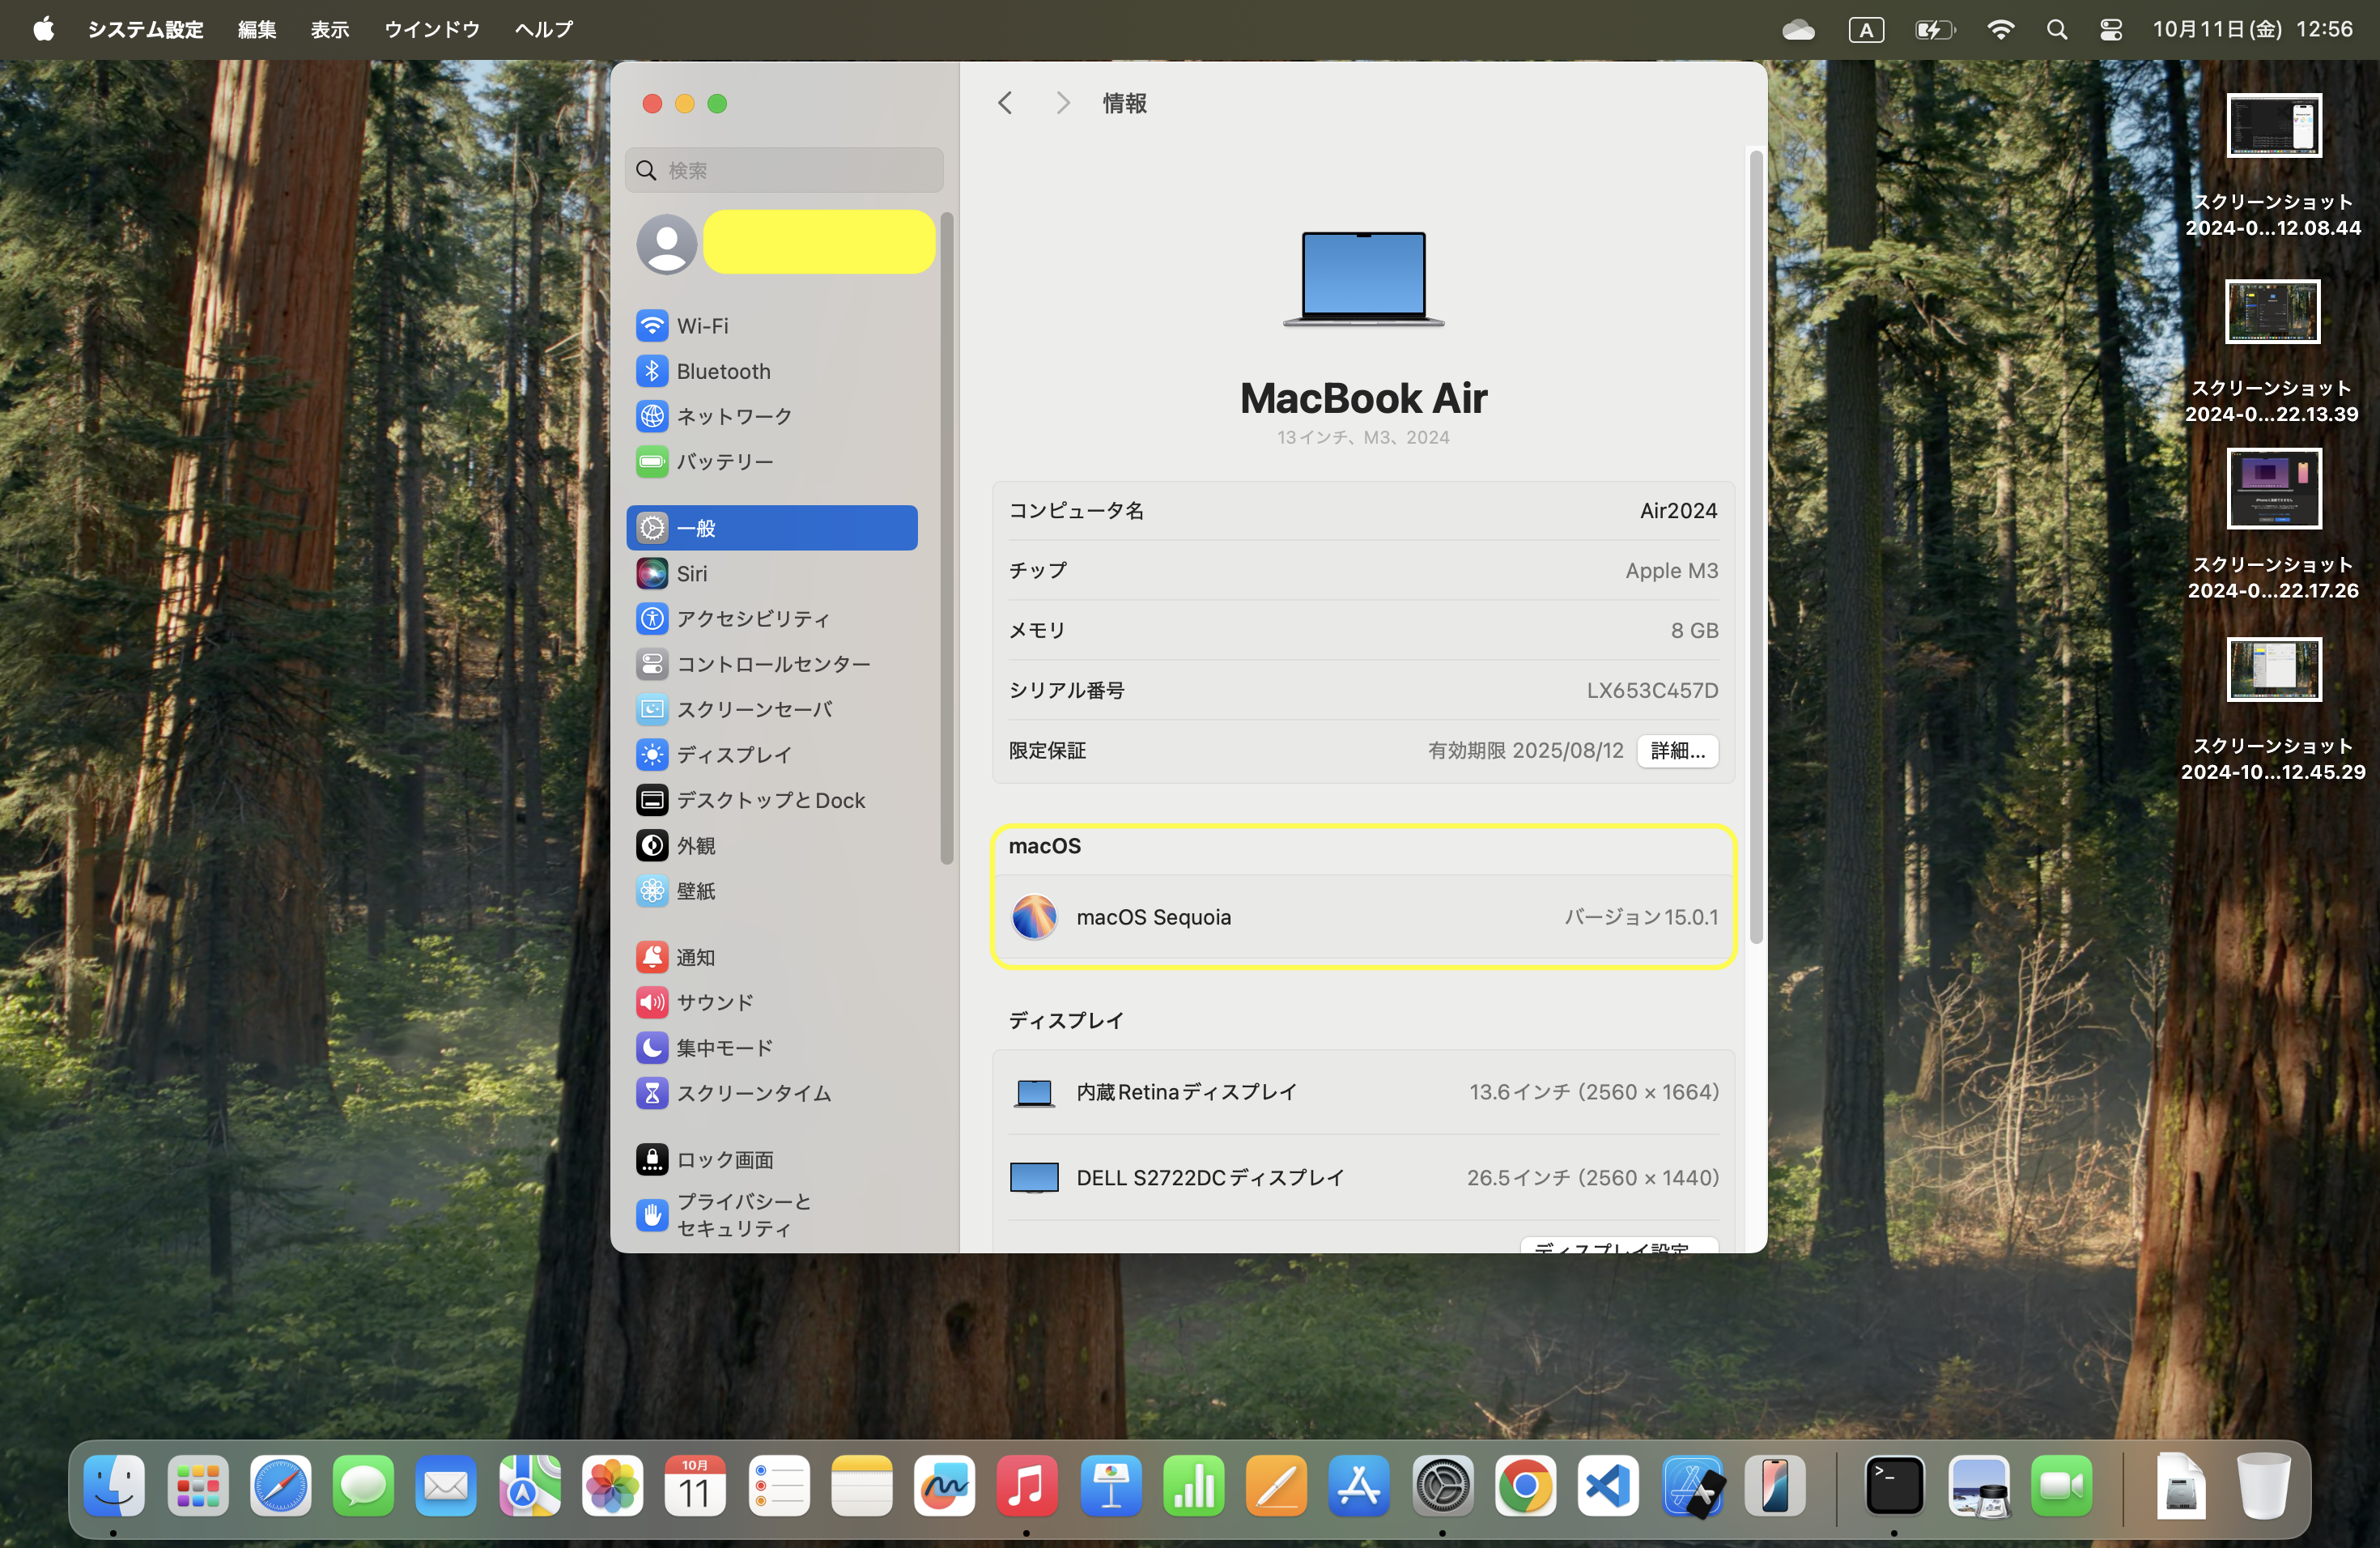Click the 詳細... warranty button
The width and height of the screenshot is (2380, 1548).
[x=1677, y=750]
